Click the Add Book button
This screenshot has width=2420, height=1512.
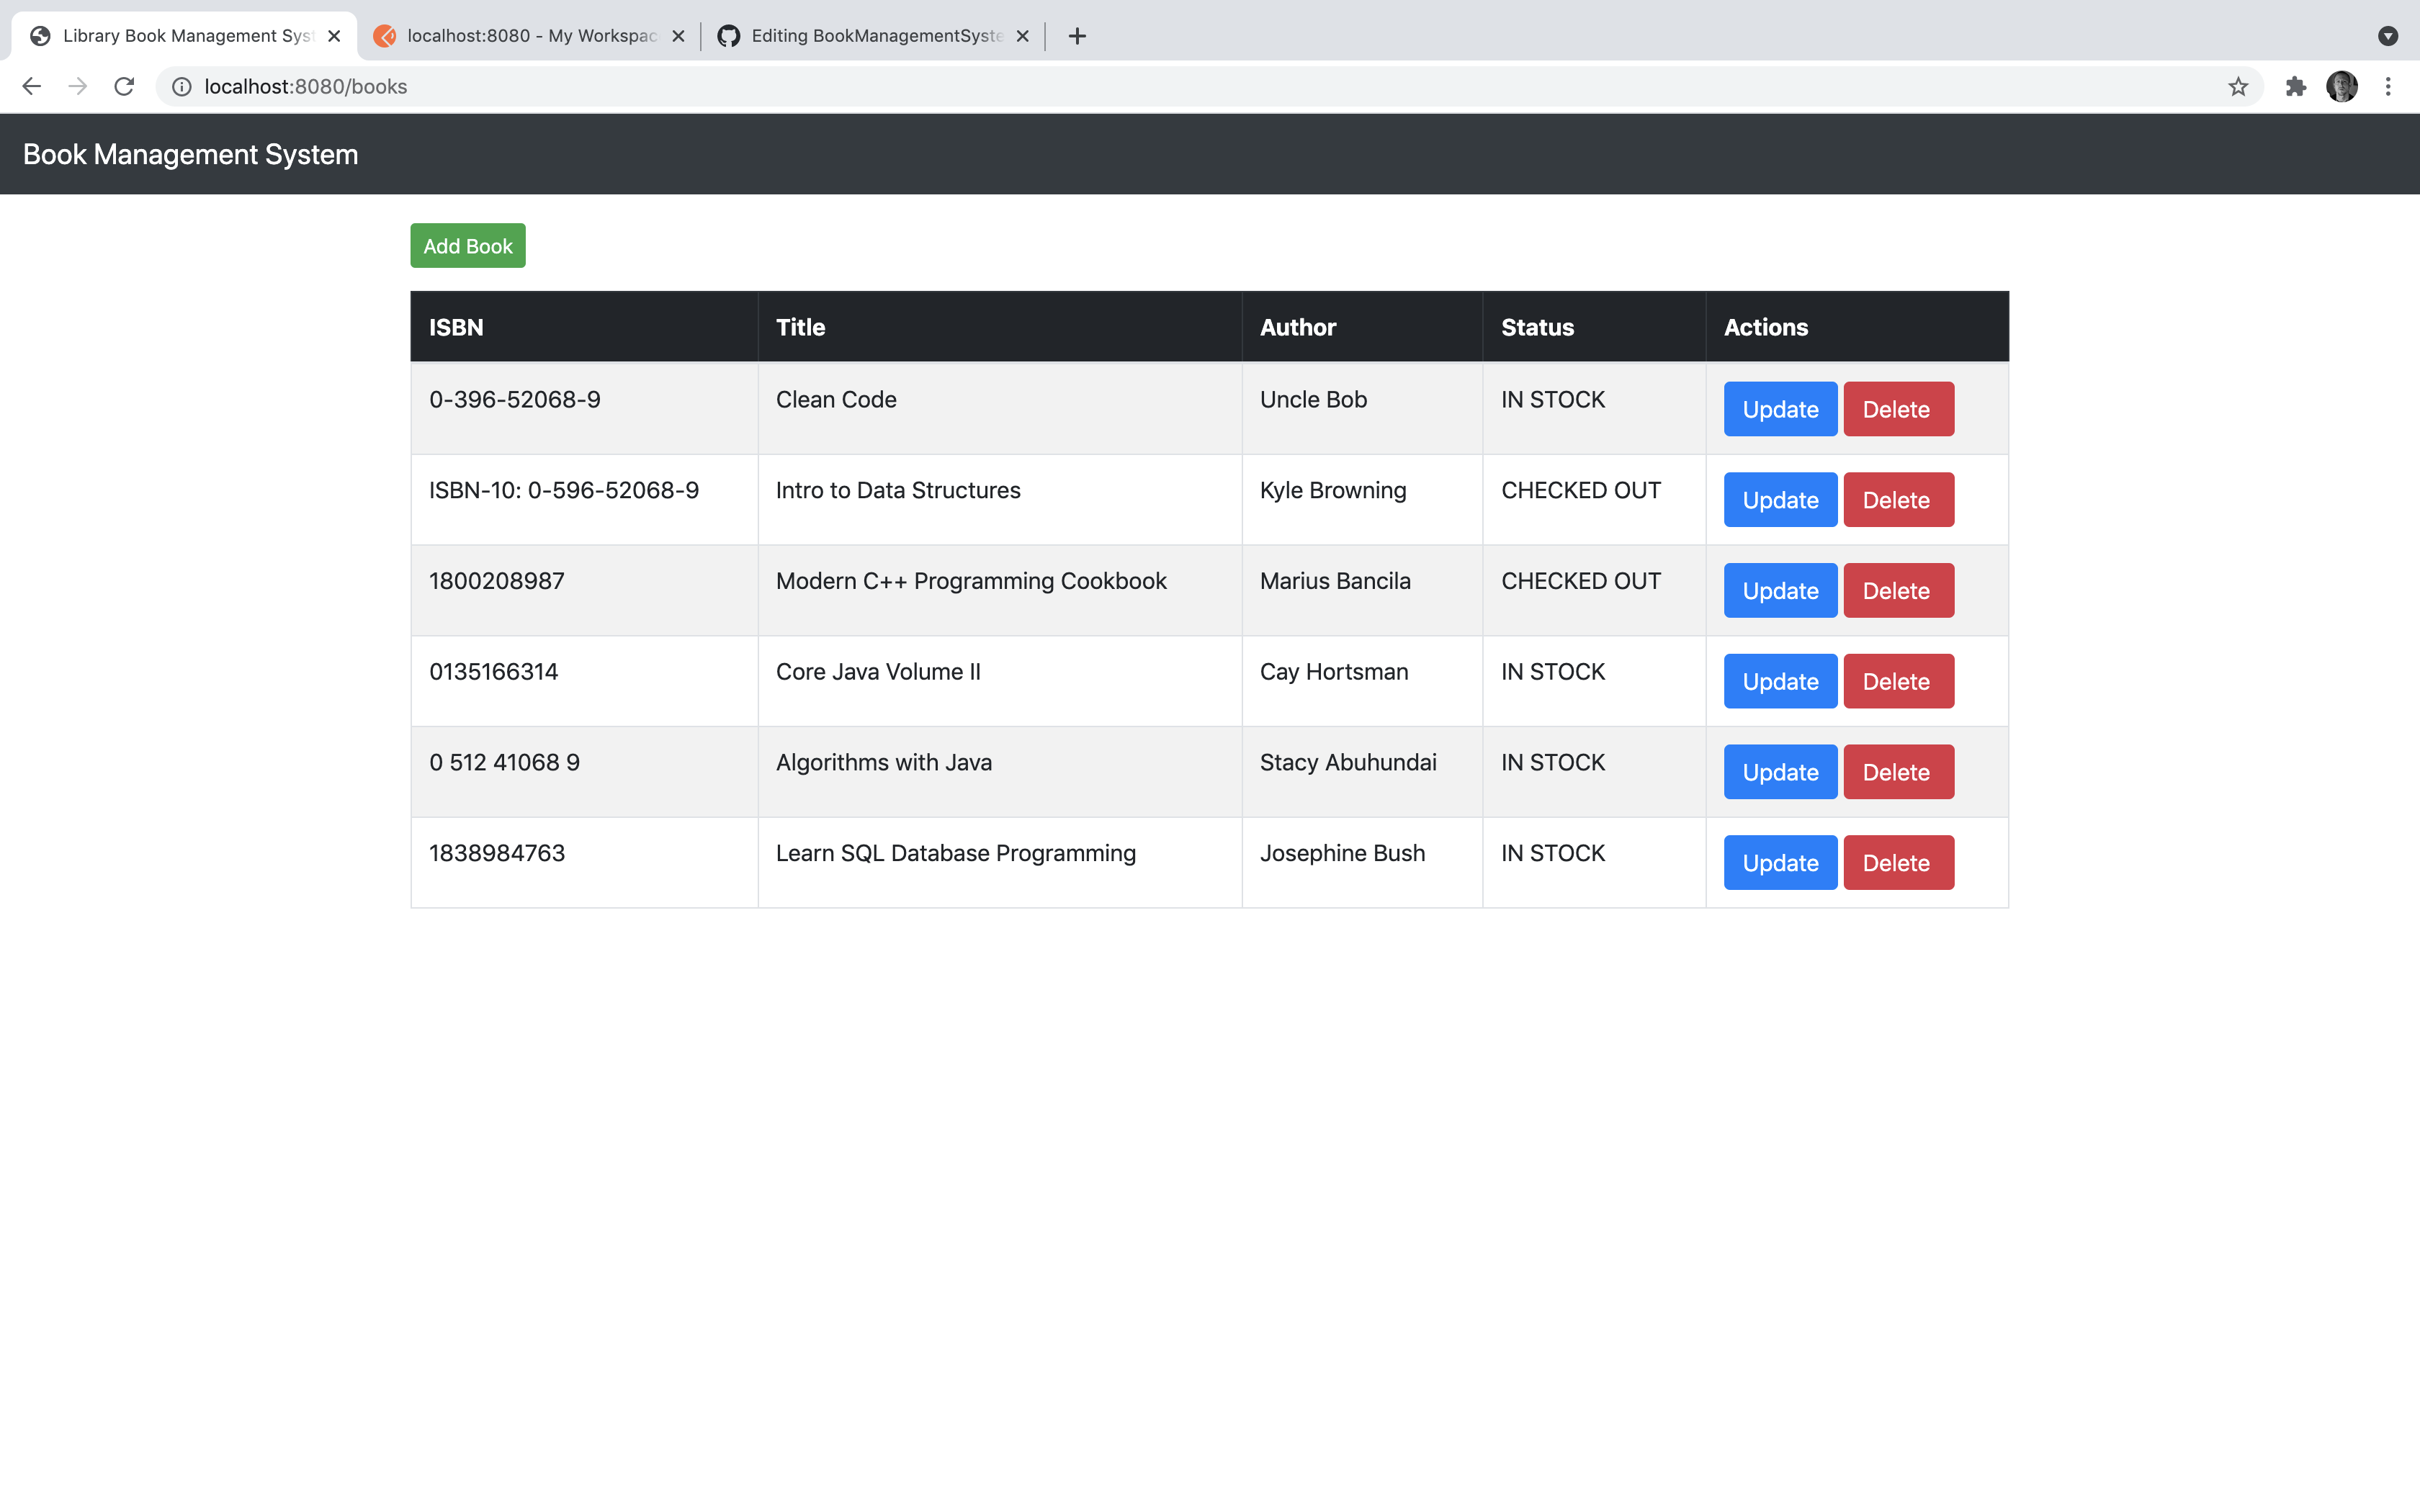[x=467, y=245]
